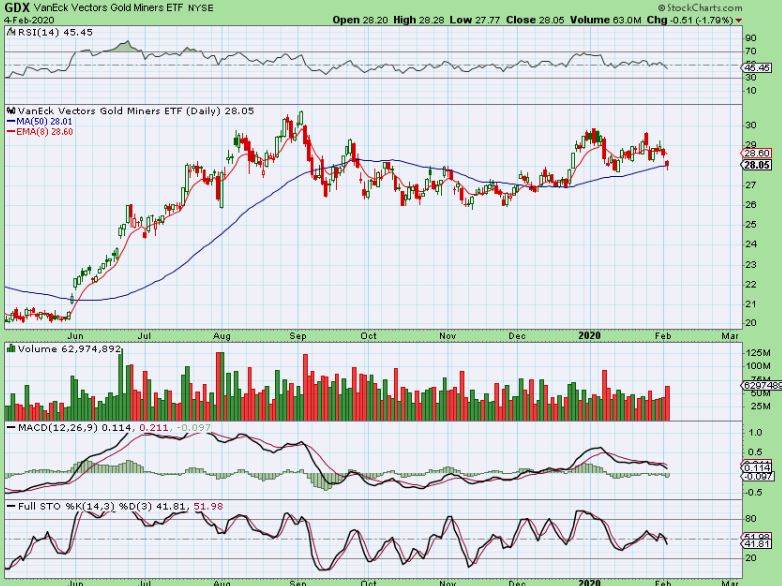
Task: Click the black line marker before MACD(12,26,9)
Action: pyautogui.click(x=11, y=428)
